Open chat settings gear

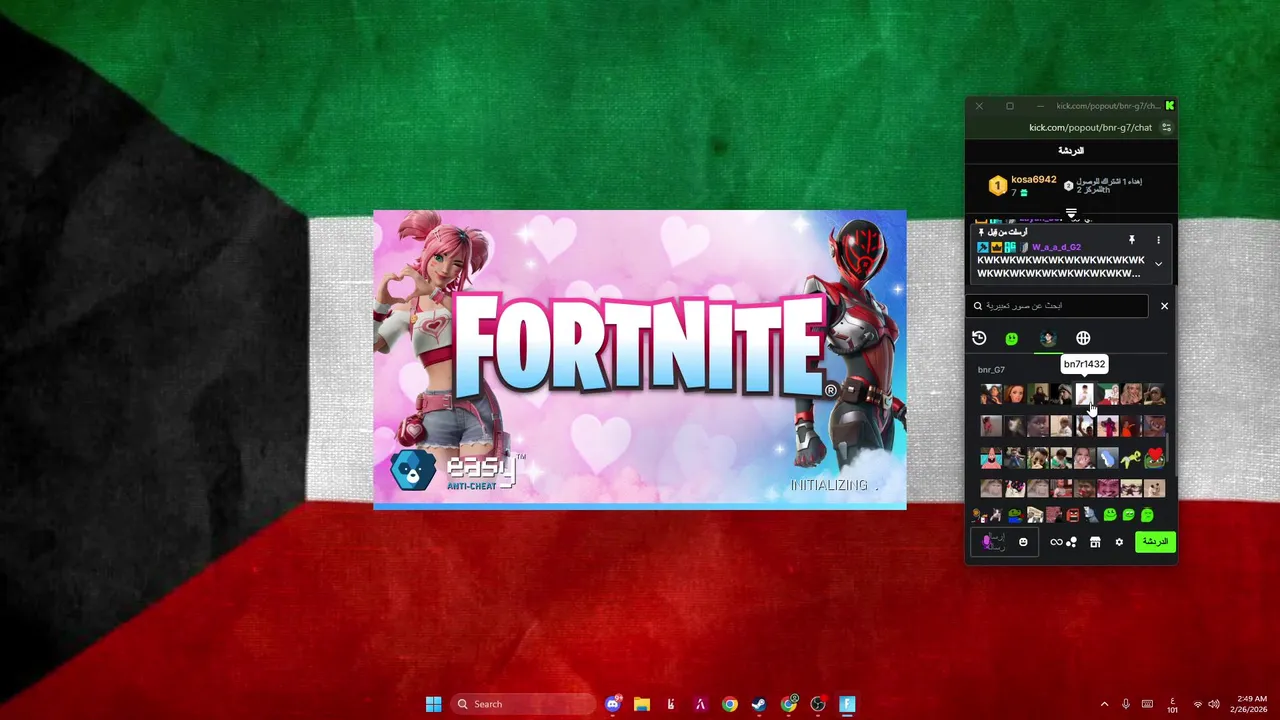coord(1119,542)
